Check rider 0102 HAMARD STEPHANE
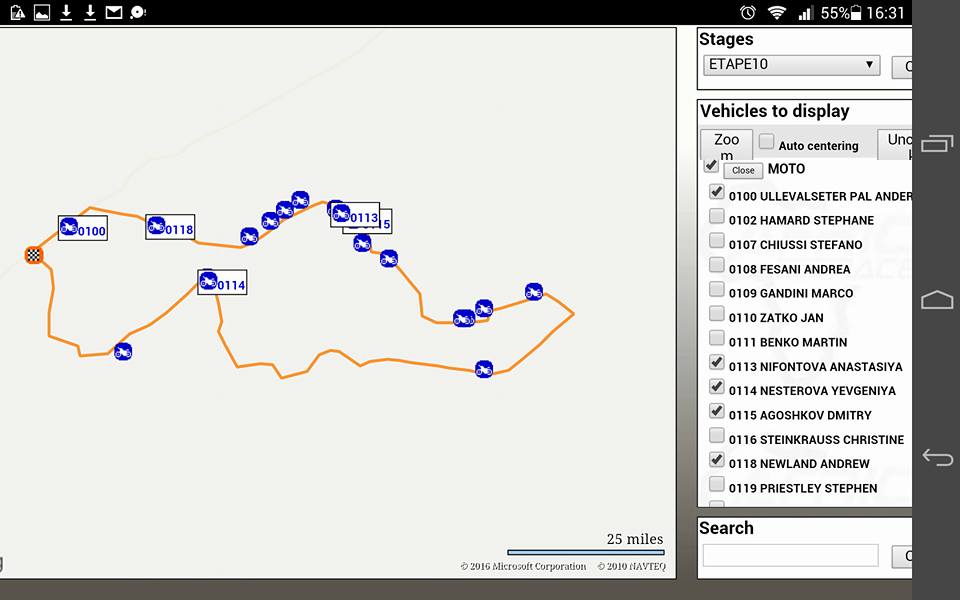The height and width of the screenshot is (600, 960). [x=717, y=216]
